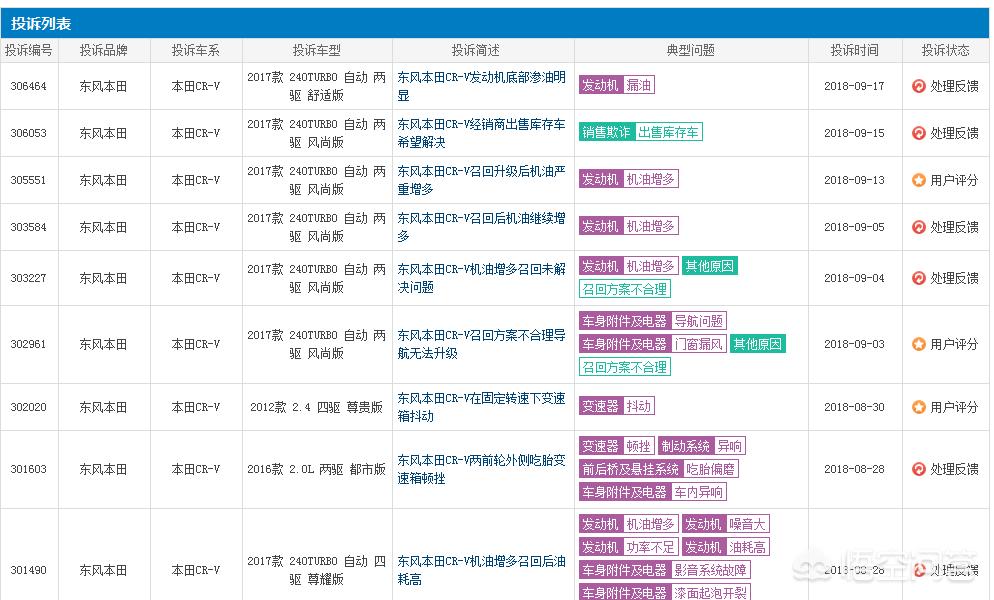Viewport: 994px width, 600px height.
Task: Select the 发动机 油耗高 issue tag
Action: pyautogui.click(x=726, y=547)
